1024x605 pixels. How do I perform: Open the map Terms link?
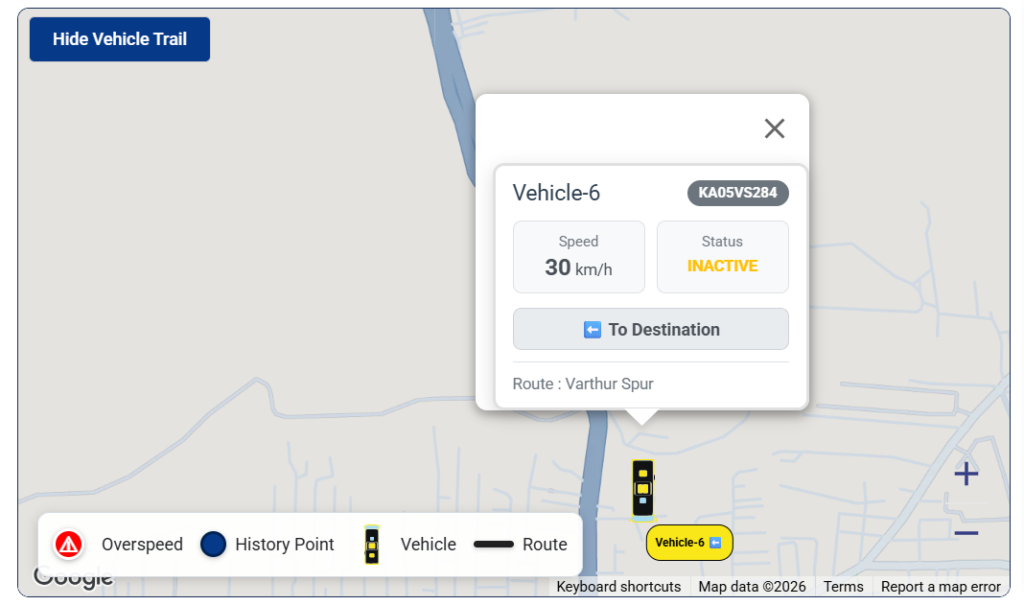tap(843, 587)
